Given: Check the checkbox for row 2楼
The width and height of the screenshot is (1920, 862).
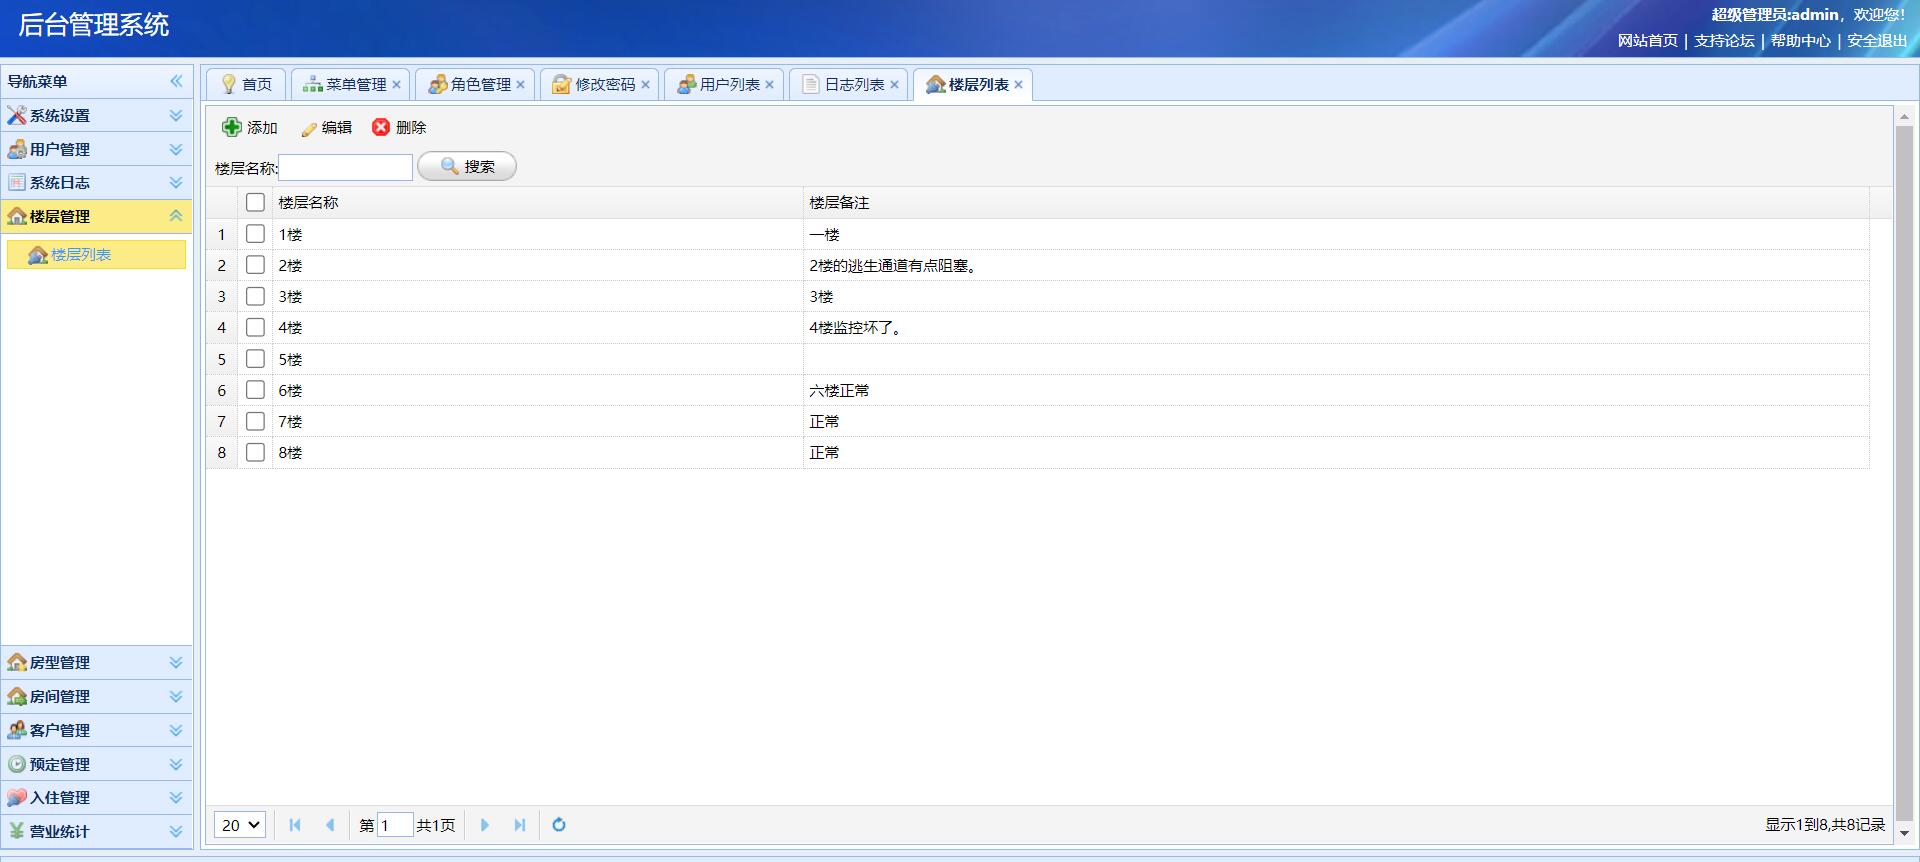Looking at the screenshot, I should point(255,265).
